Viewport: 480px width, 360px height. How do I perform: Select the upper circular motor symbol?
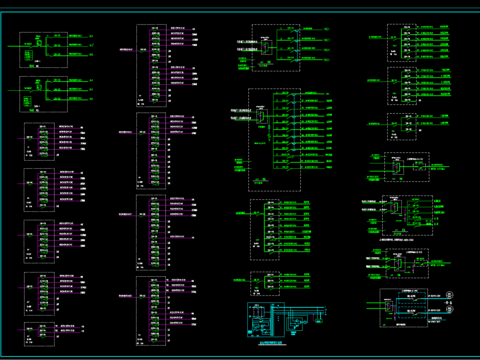449,295
